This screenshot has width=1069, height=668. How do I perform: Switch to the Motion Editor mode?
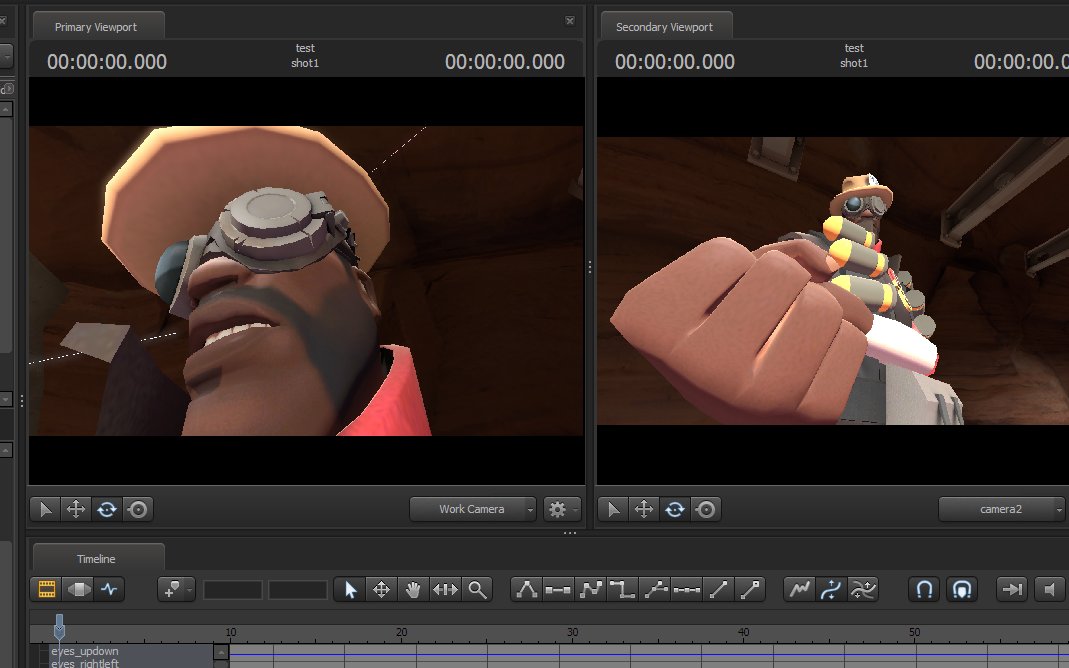point(78,590)
